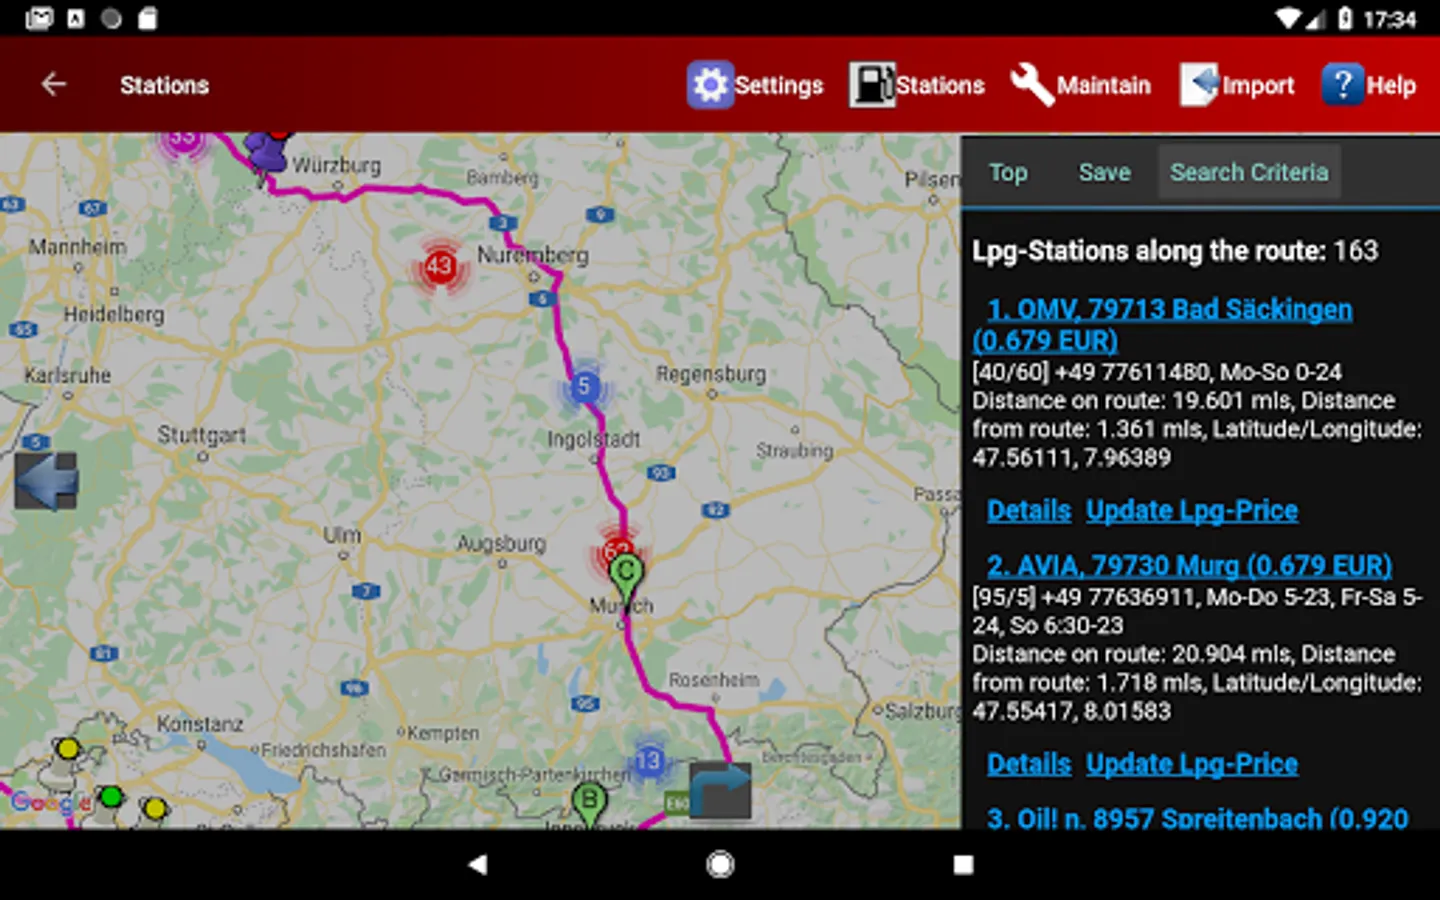Open Help via the question mark icon
The height and width of the screenshot is (900, 1440).
pyautogui.click(x=1342, y=85)
